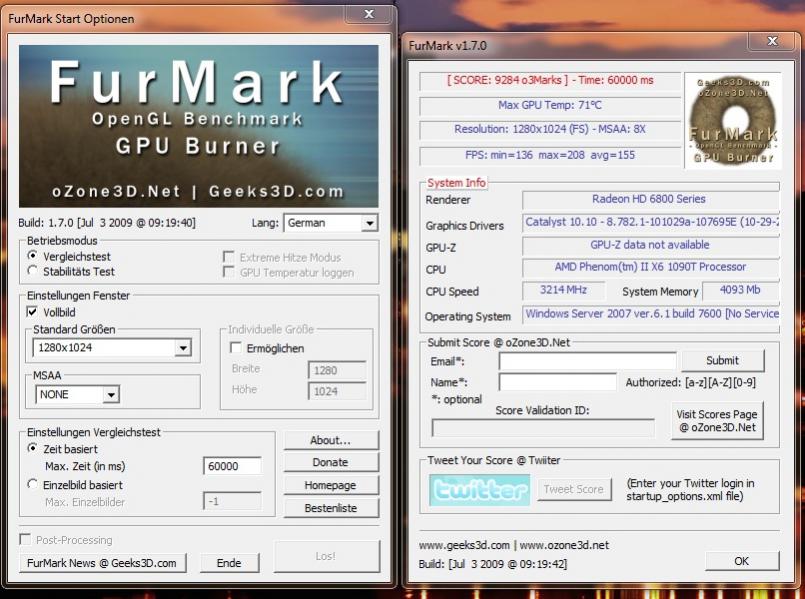The image size is (805, 599).
Task: Close the FurMark Start Optionen window
Action: click(369, 14)
